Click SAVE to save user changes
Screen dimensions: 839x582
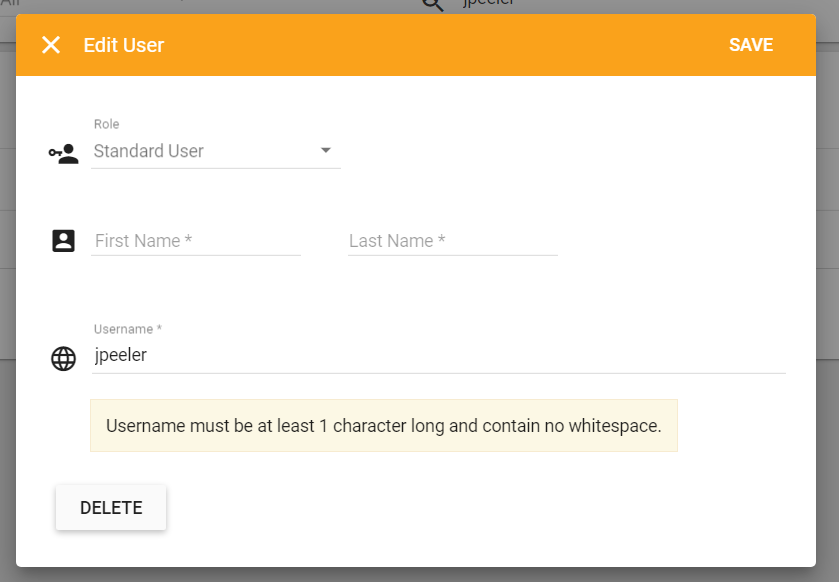click(750, 45)
